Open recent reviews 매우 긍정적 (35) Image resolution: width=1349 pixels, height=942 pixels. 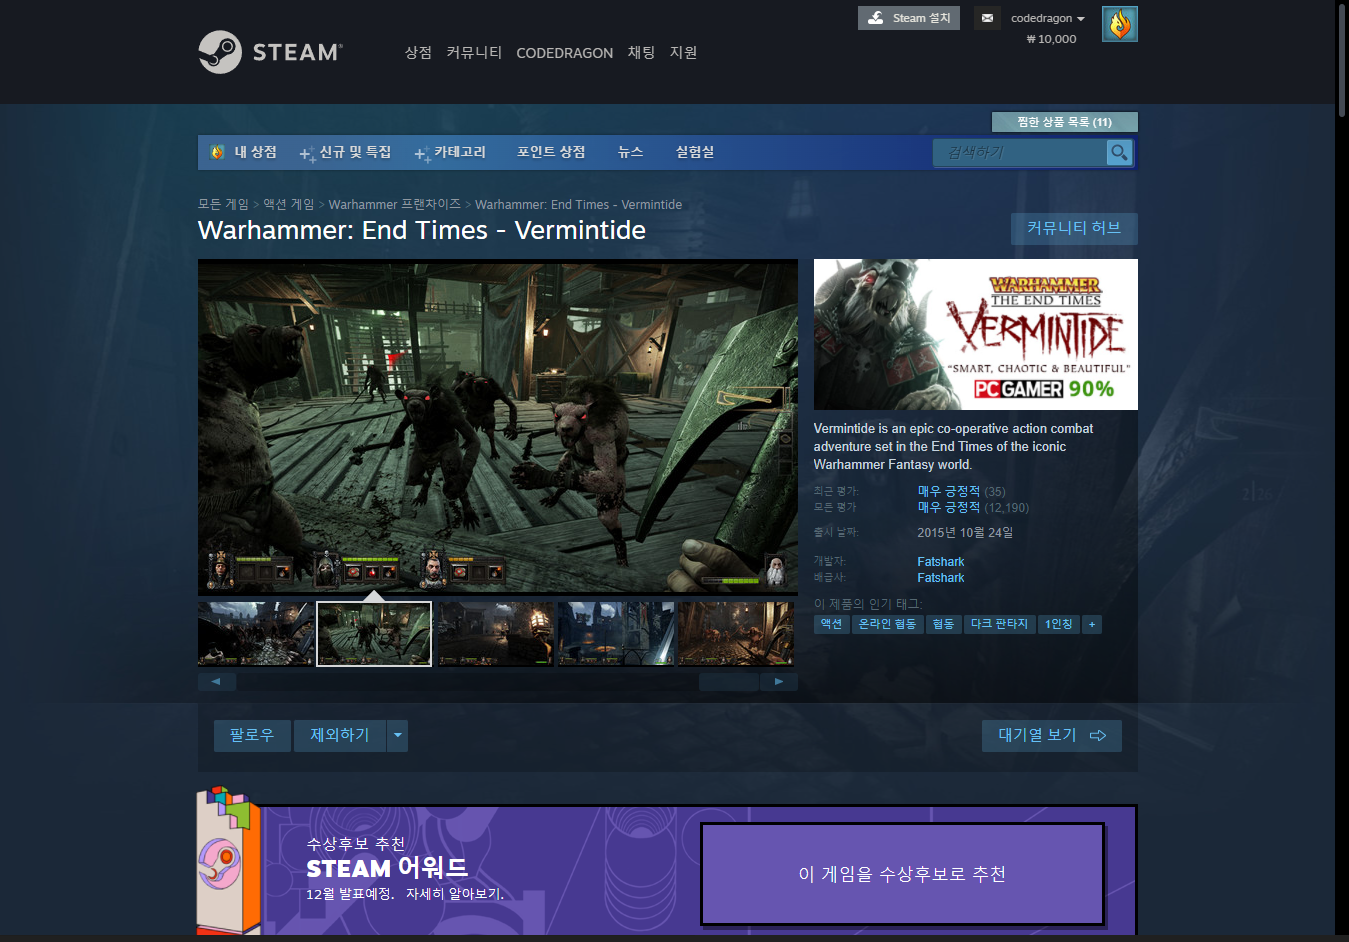point(961,491)
